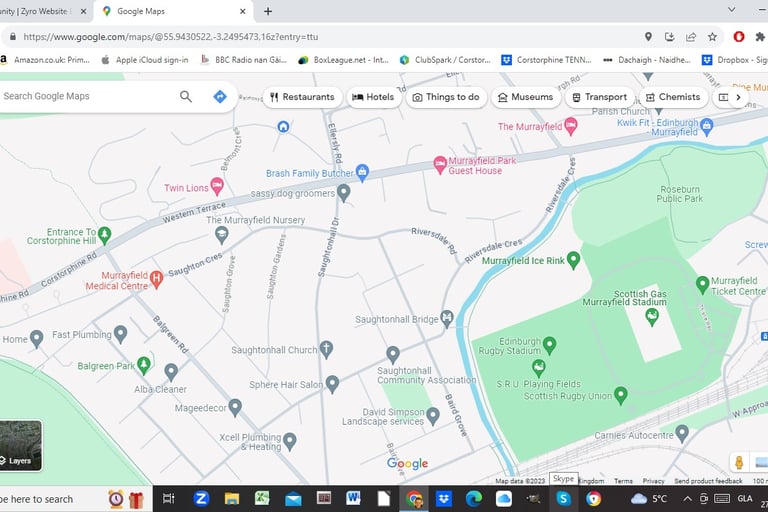This screenshot has width=768, height=512.
Task: Click the Terms link at the map bottom
Action: pyautogui.click(x=623, y=481)
